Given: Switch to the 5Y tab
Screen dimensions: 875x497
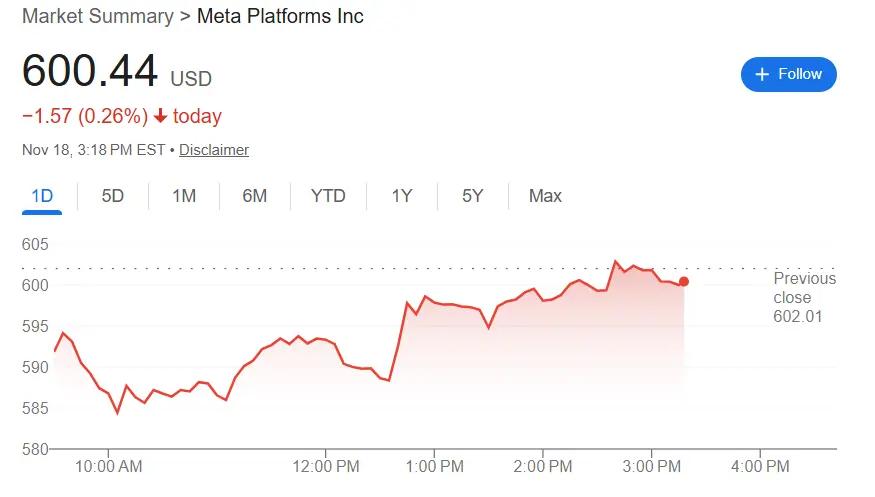Looking at the screenshot, I should (473, 196).
